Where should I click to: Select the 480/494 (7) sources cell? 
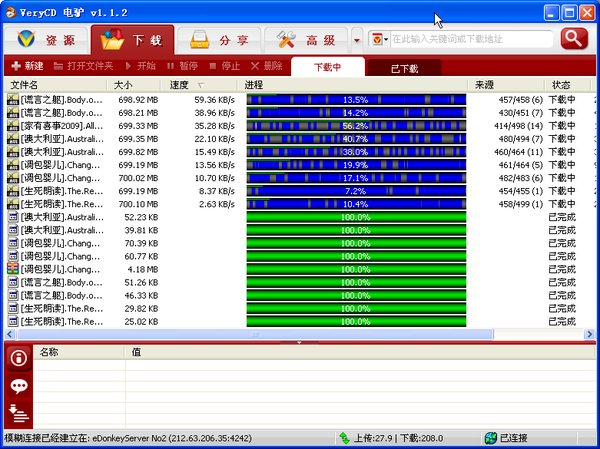(x=520, y=139)
